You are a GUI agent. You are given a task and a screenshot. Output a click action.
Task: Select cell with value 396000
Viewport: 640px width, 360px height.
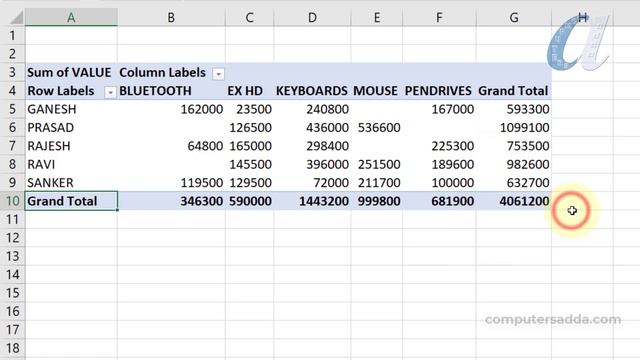(x=312, y=164)
